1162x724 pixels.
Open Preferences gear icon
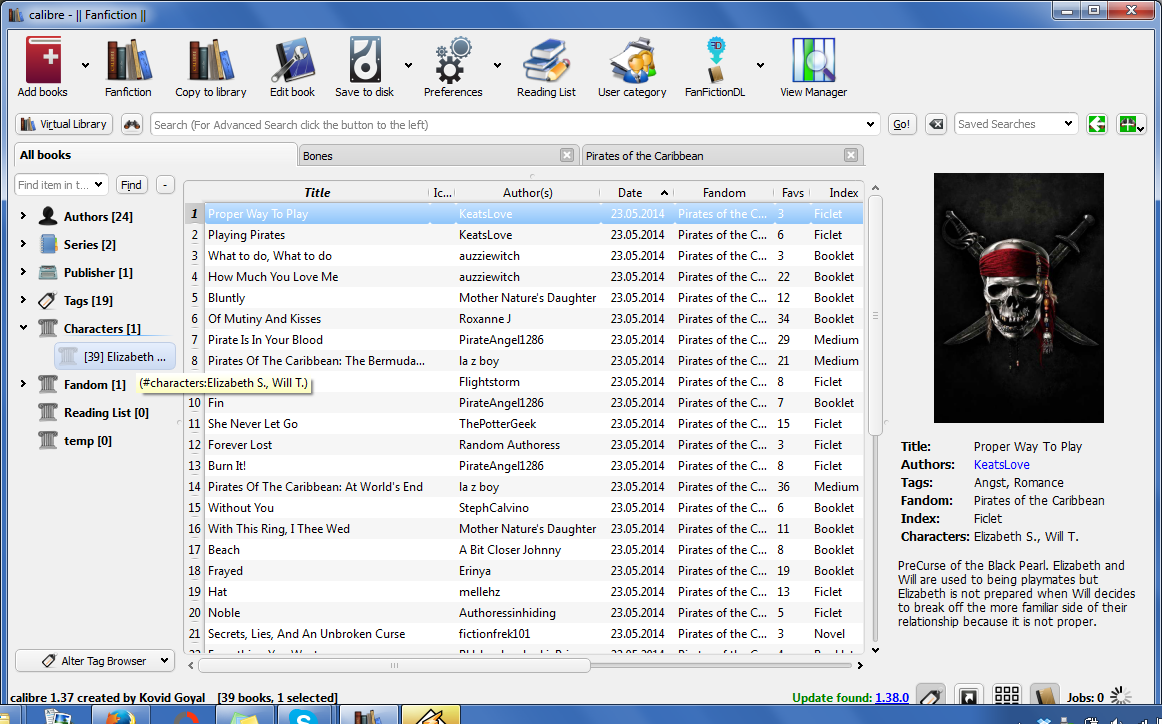tap(453, 61)
